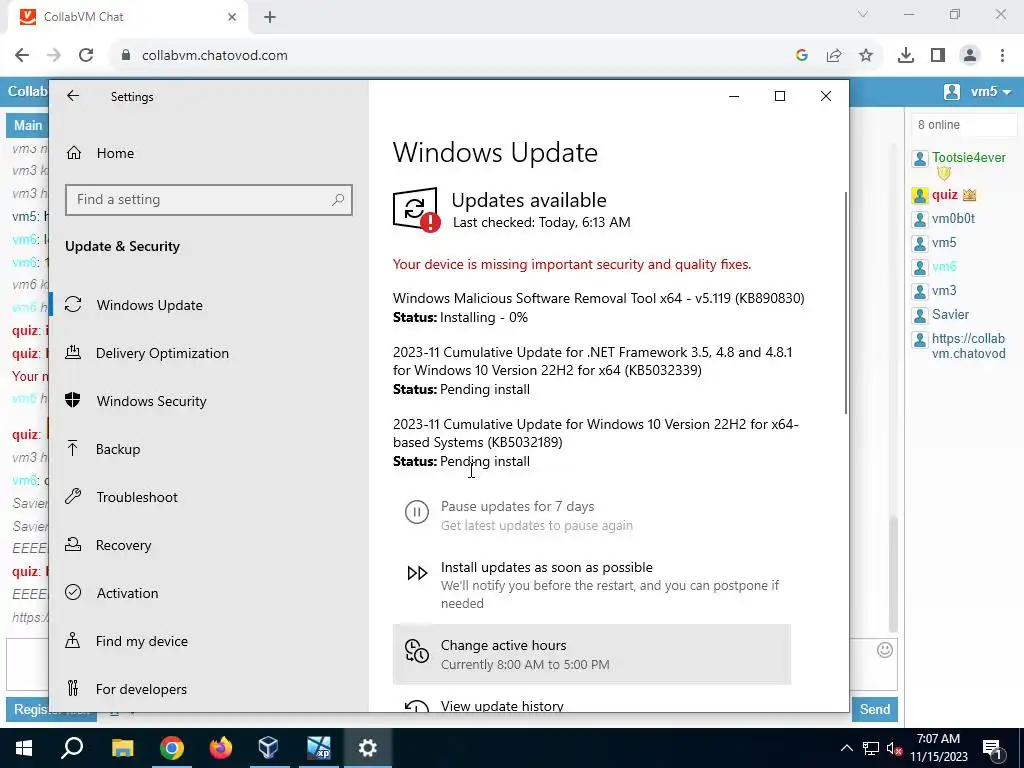Open Chrome profile avatar
The height and width of the screenshot is (768, 1024).
pos(970,56)
